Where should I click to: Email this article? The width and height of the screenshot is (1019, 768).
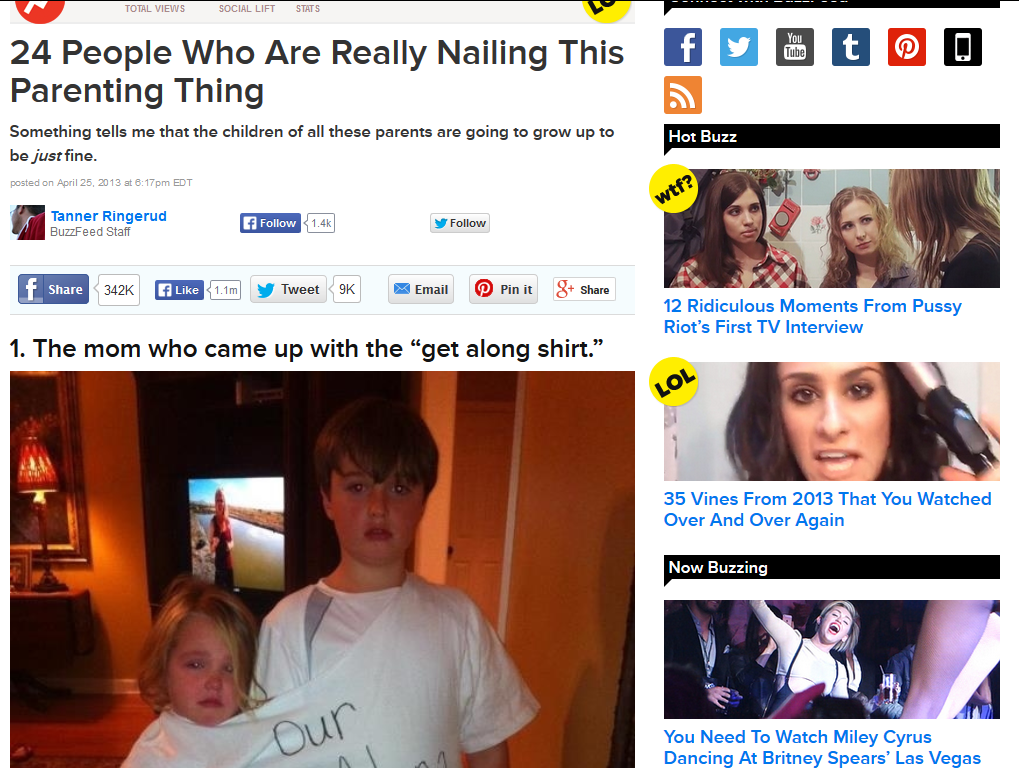click(x=421, y=289)
